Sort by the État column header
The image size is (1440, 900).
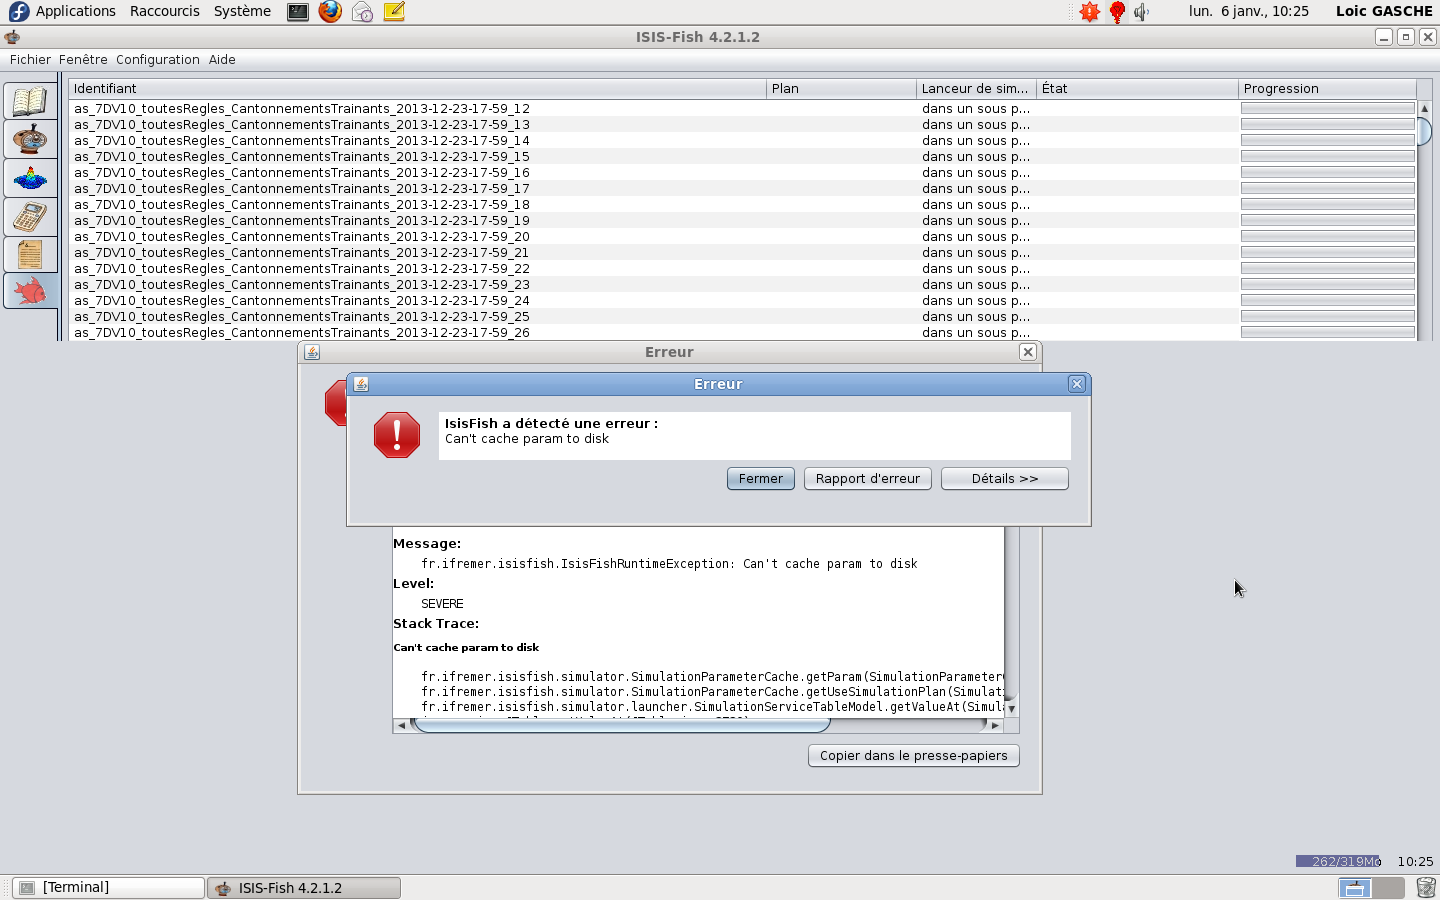pos(1137,89)
